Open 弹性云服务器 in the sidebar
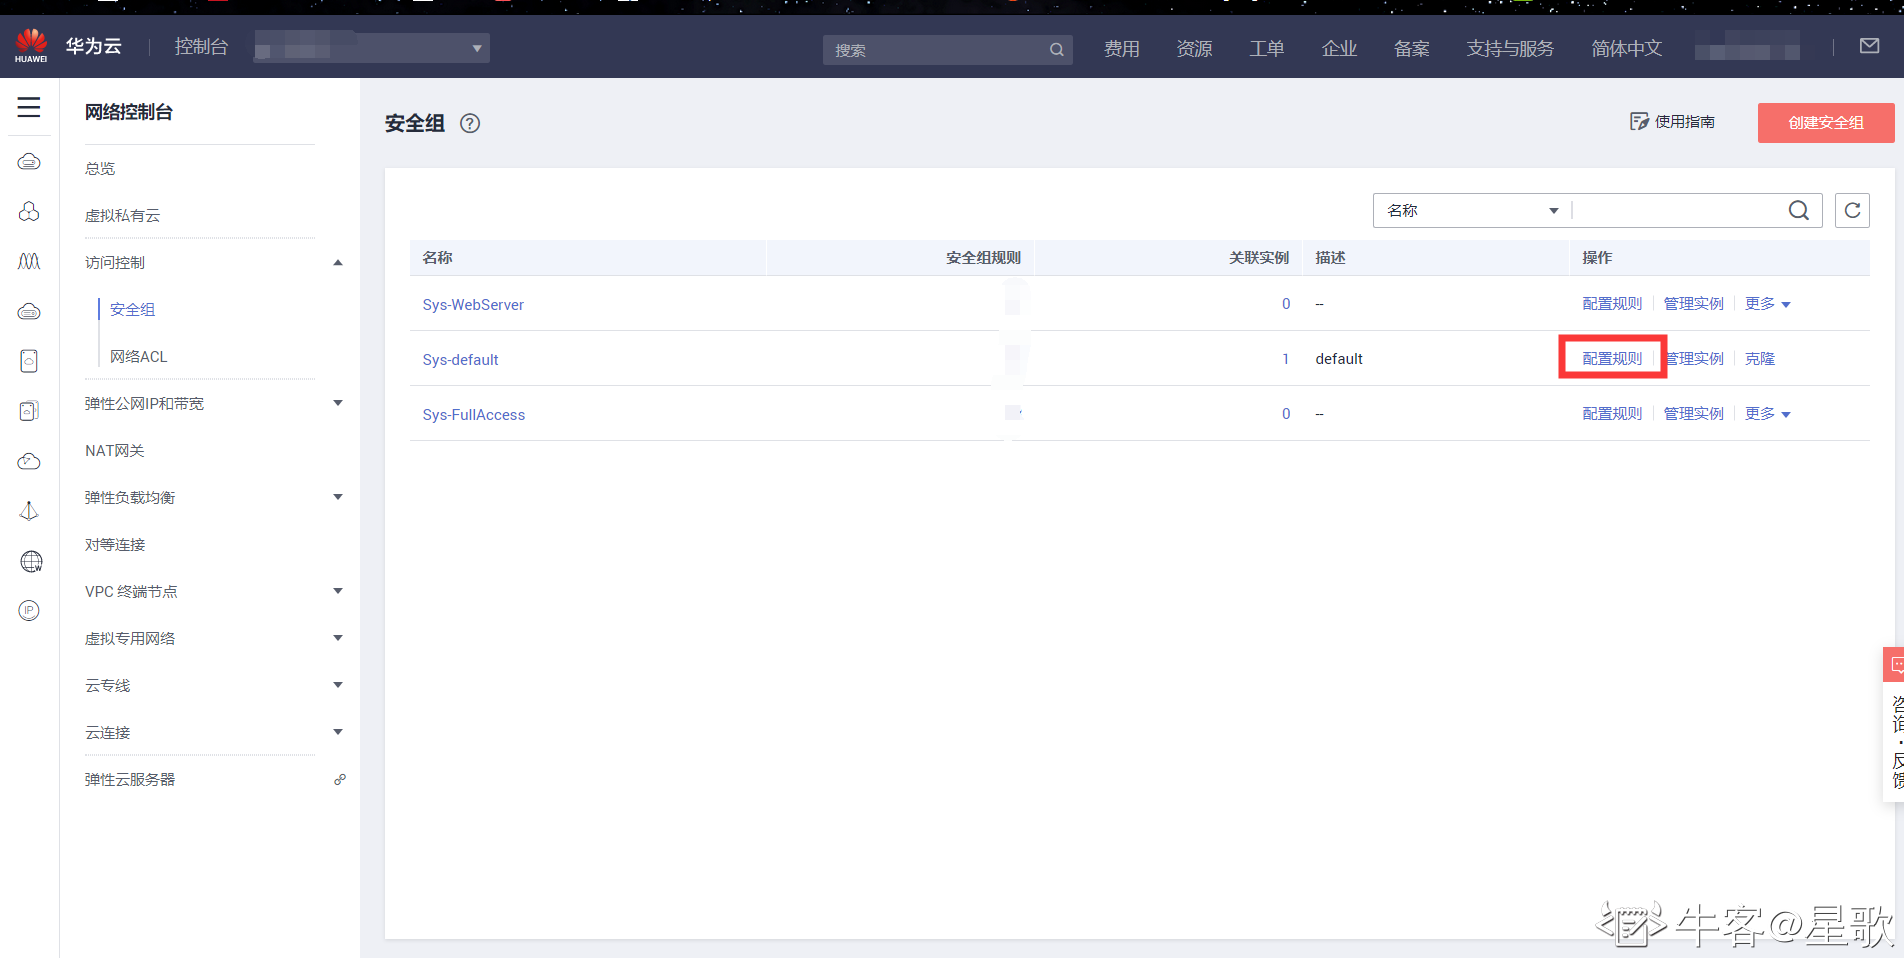The height and width of the screenshot is (958, 1904). (130, 779)
